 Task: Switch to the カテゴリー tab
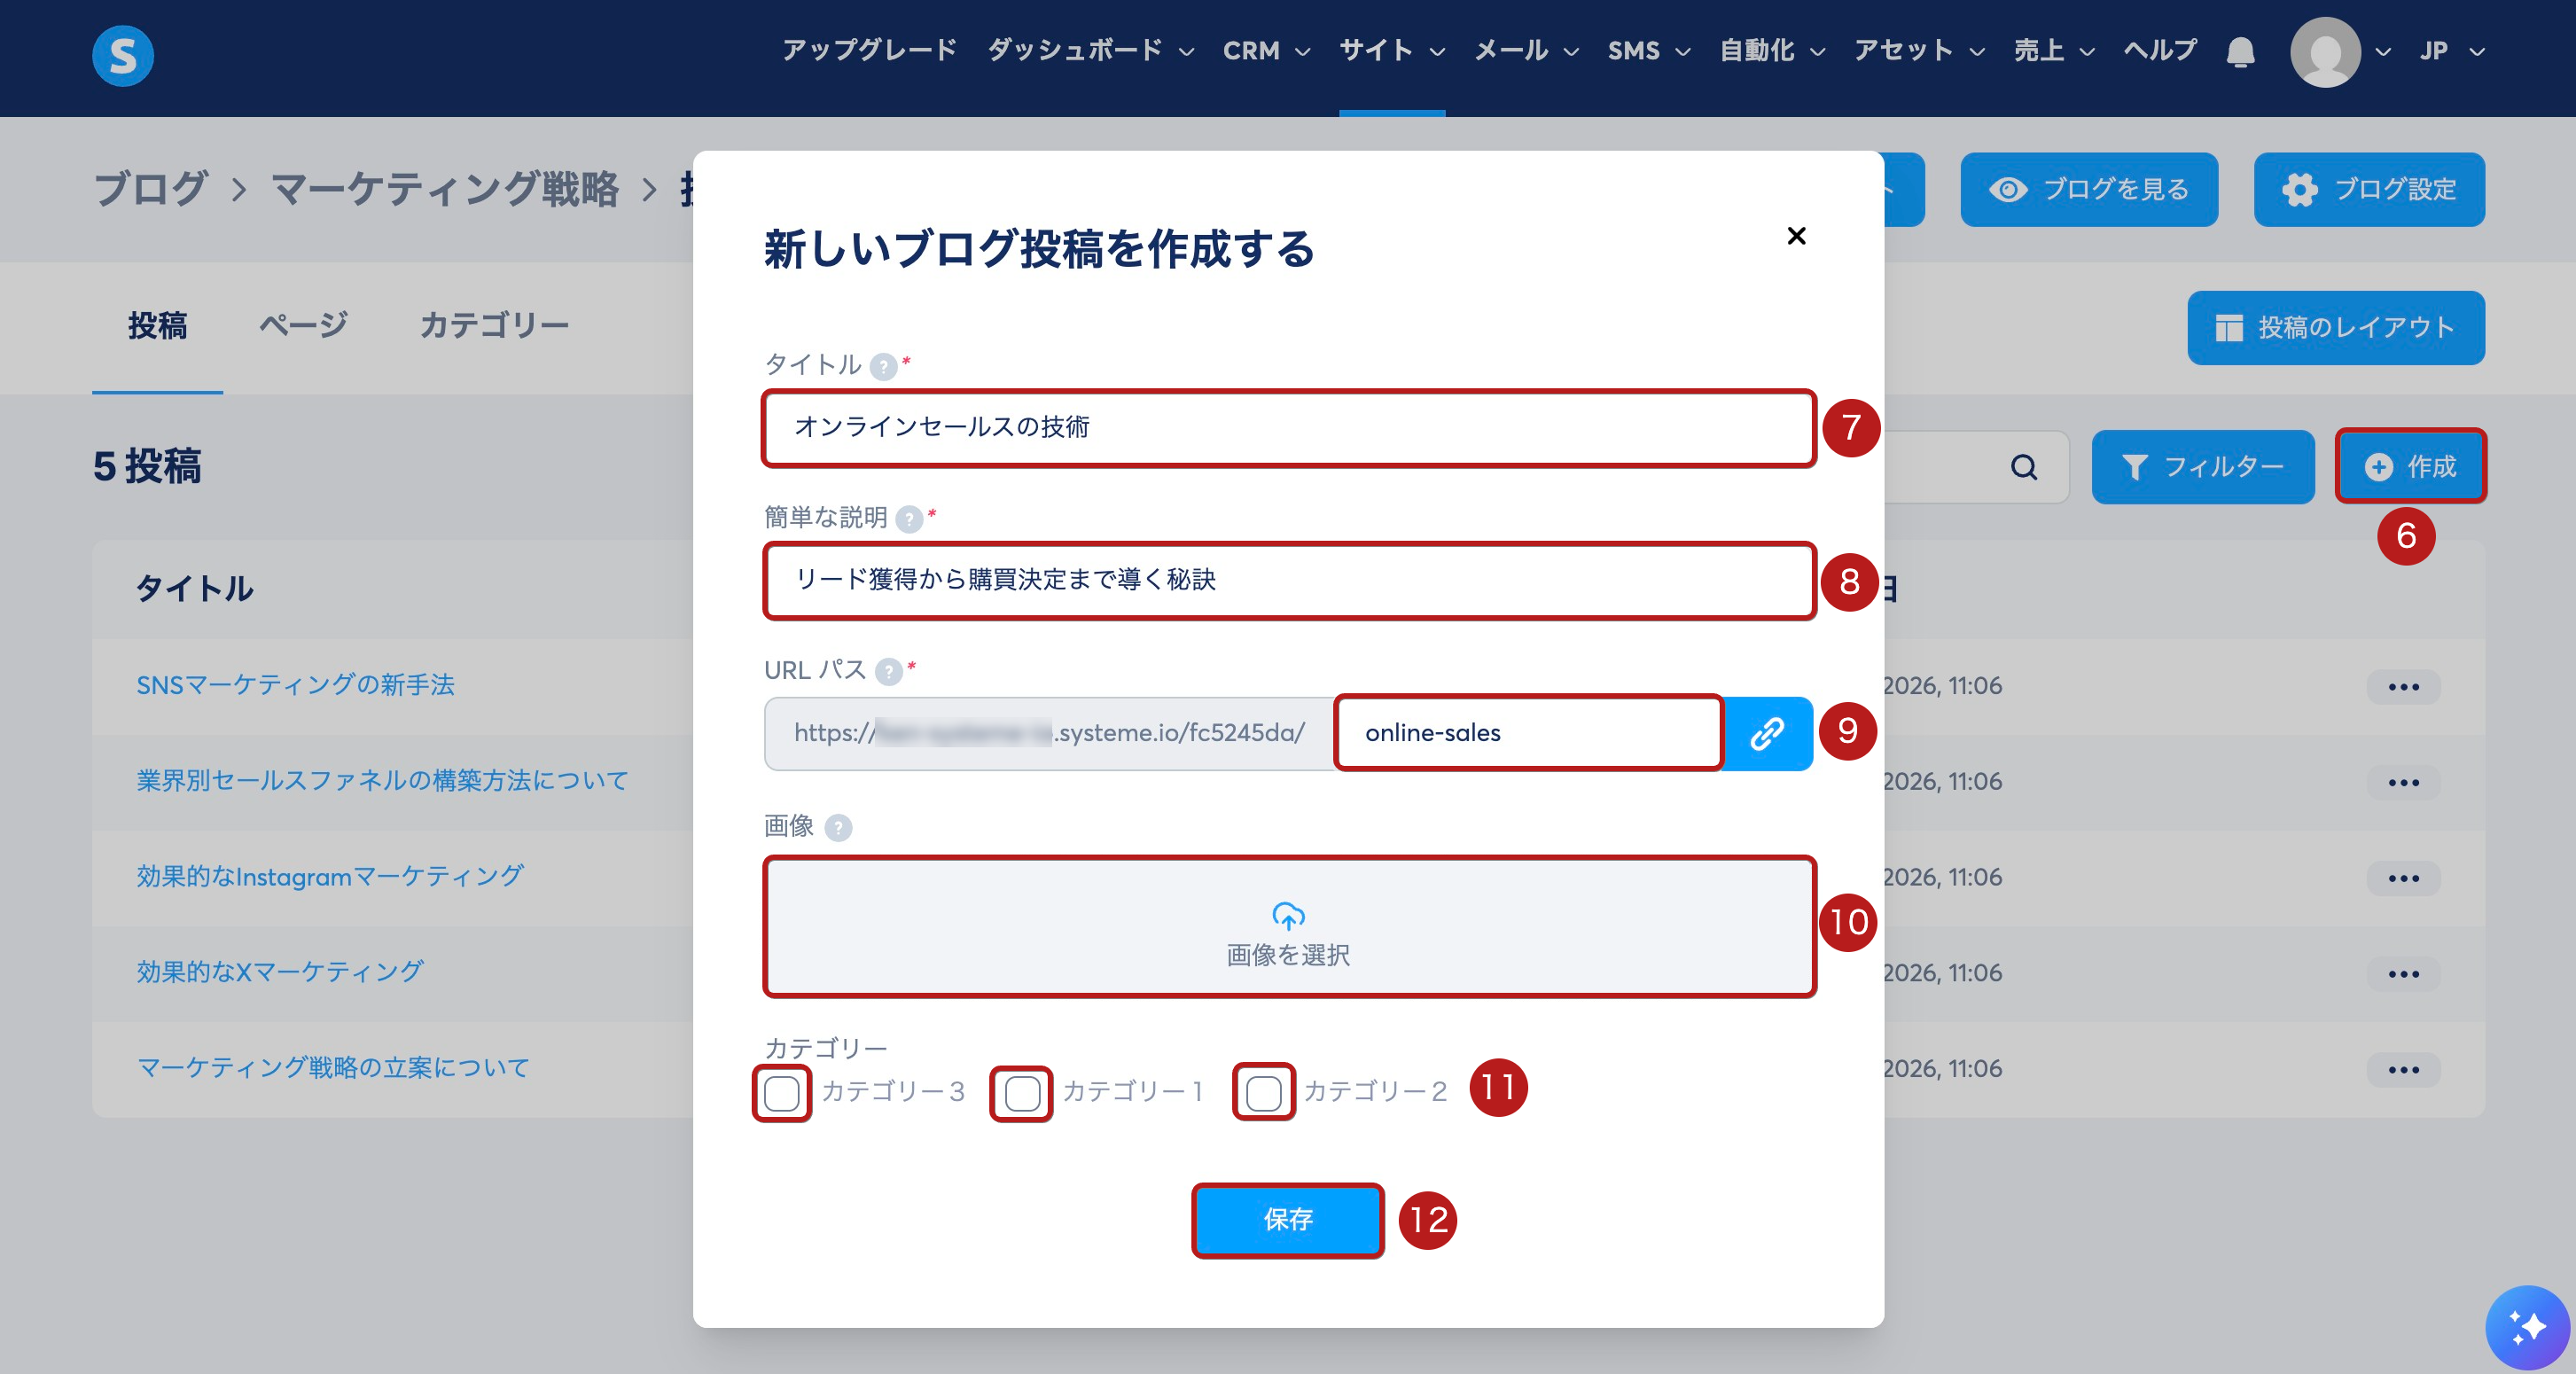click(x=494, y=325)
